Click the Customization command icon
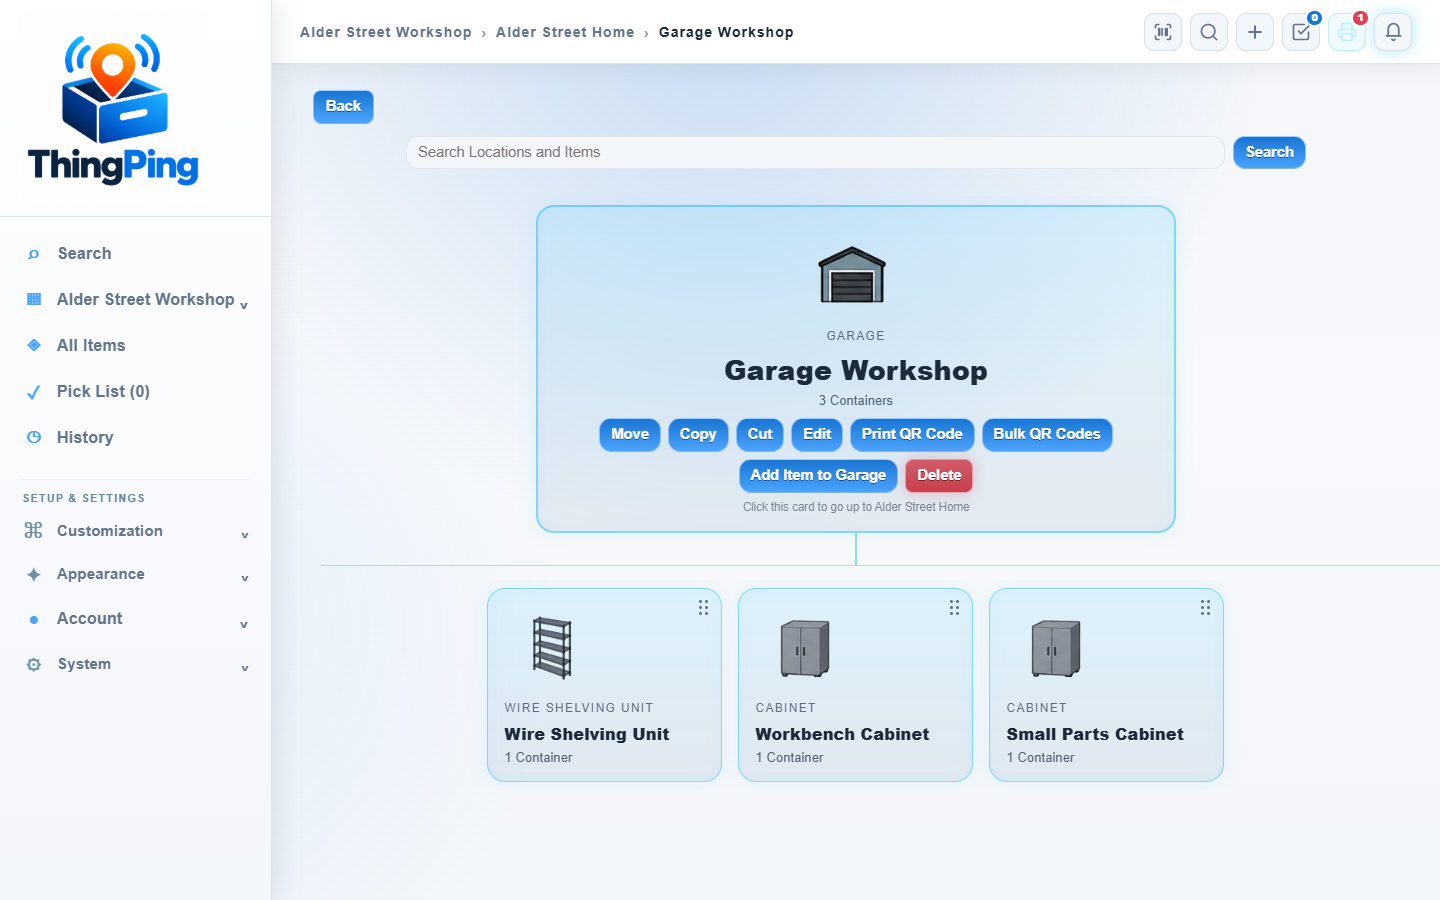Image resolution: width=1440 pixels, height=900 pixels. pyautogui.click(x=34, y=530)
